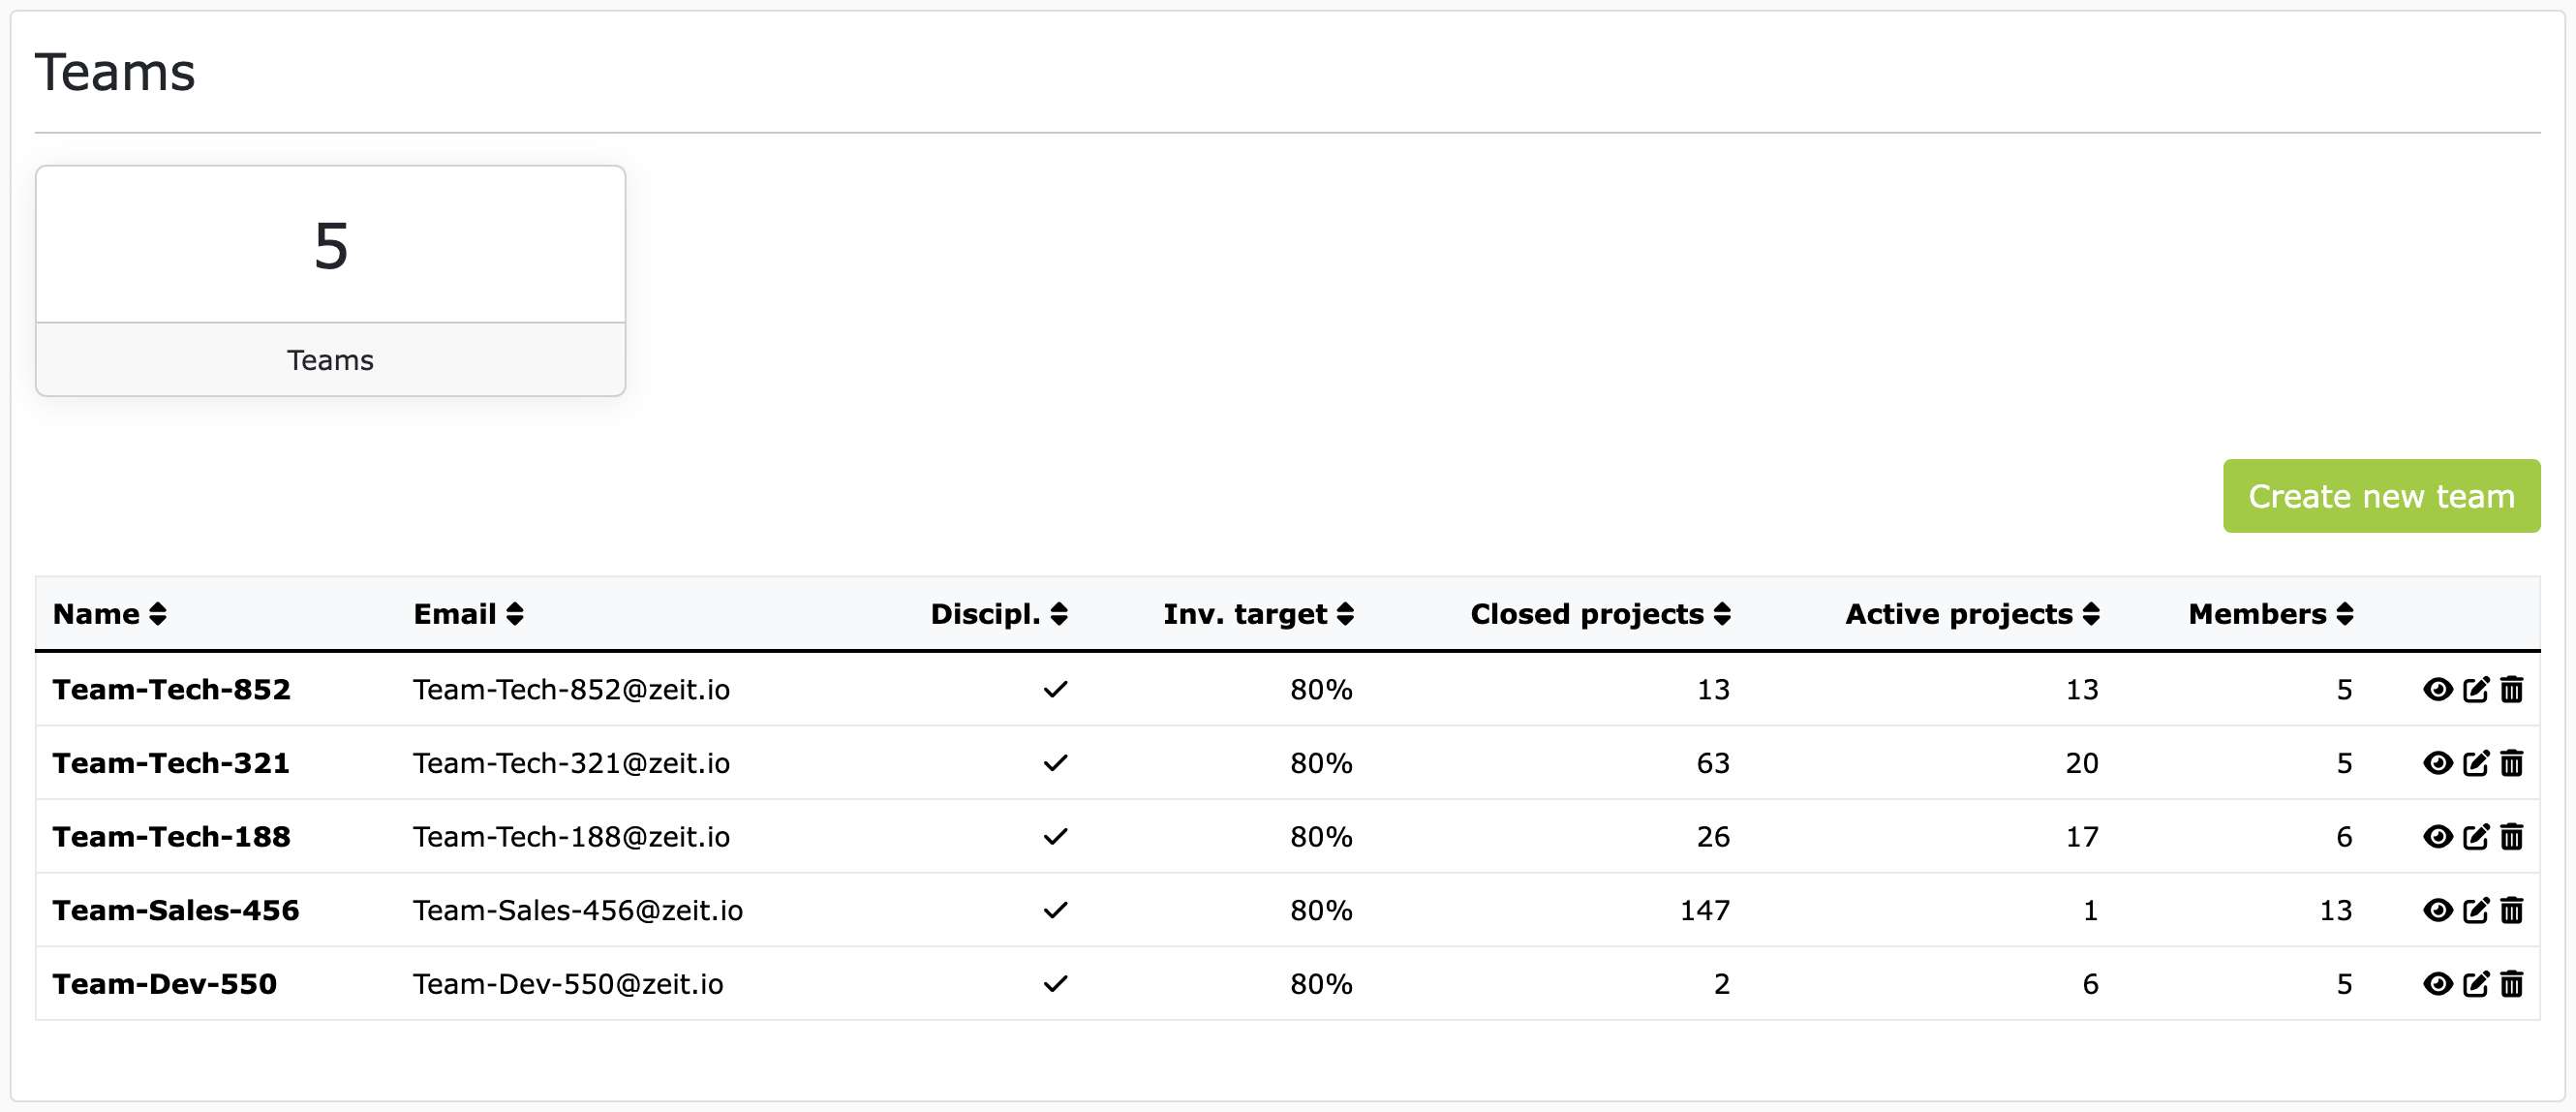Click the Teams count card showing 5
Viewport: 2576px width, 1112px height.
pos(330,280)
